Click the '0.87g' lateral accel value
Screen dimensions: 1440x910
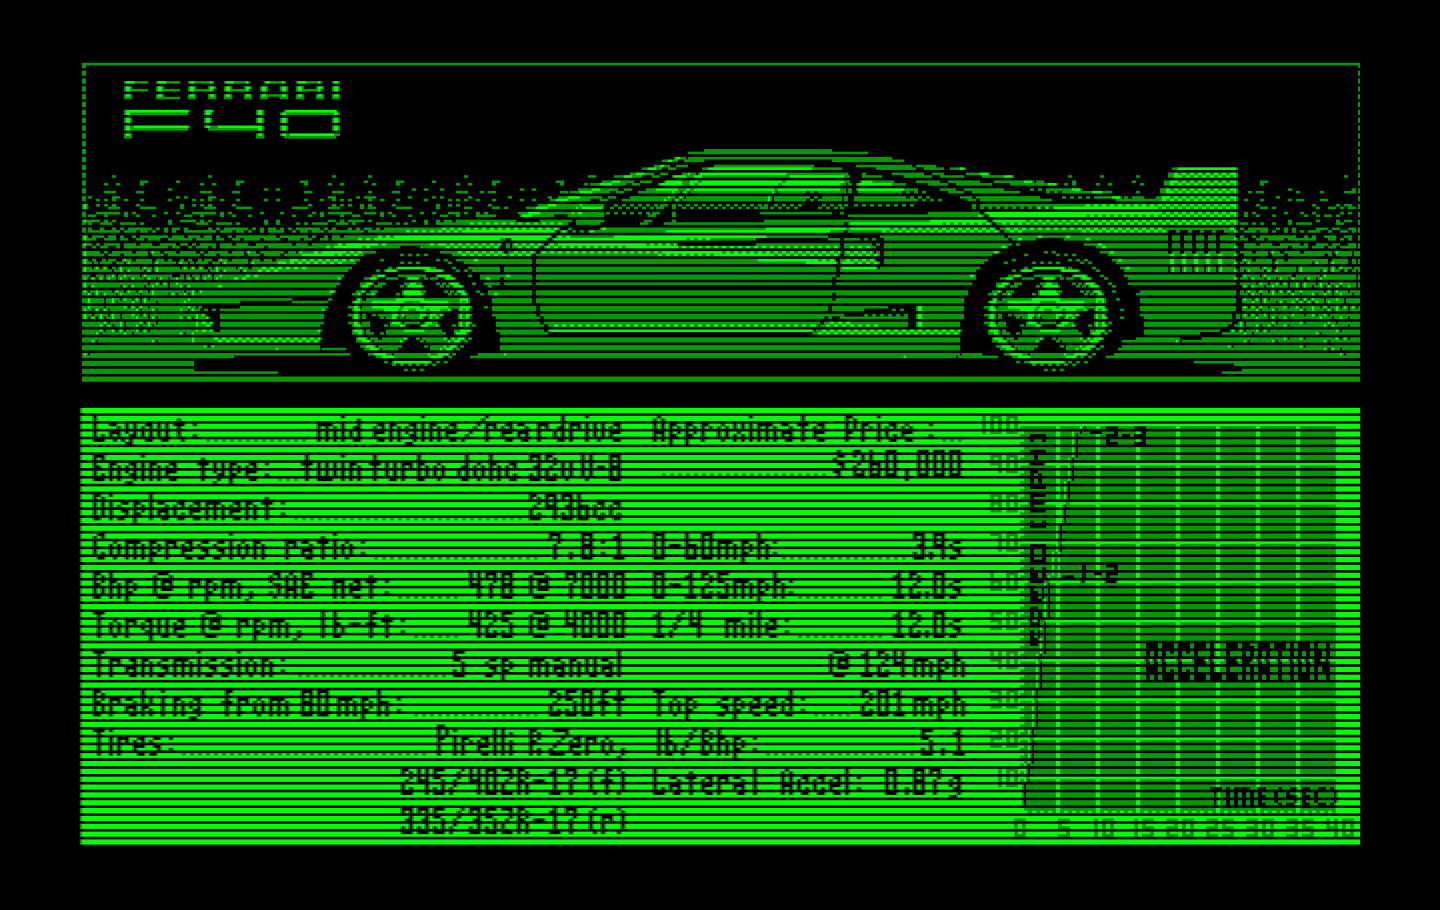point(922,782)
